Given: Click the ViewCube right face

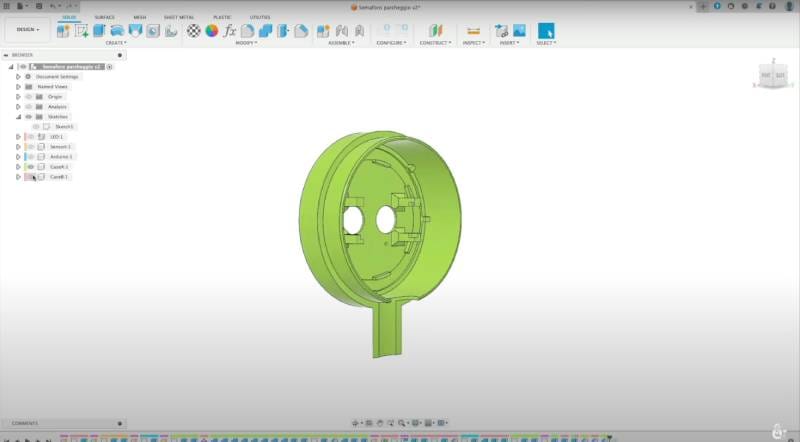Looking at the screenshot, I should [x=781, y=76].
